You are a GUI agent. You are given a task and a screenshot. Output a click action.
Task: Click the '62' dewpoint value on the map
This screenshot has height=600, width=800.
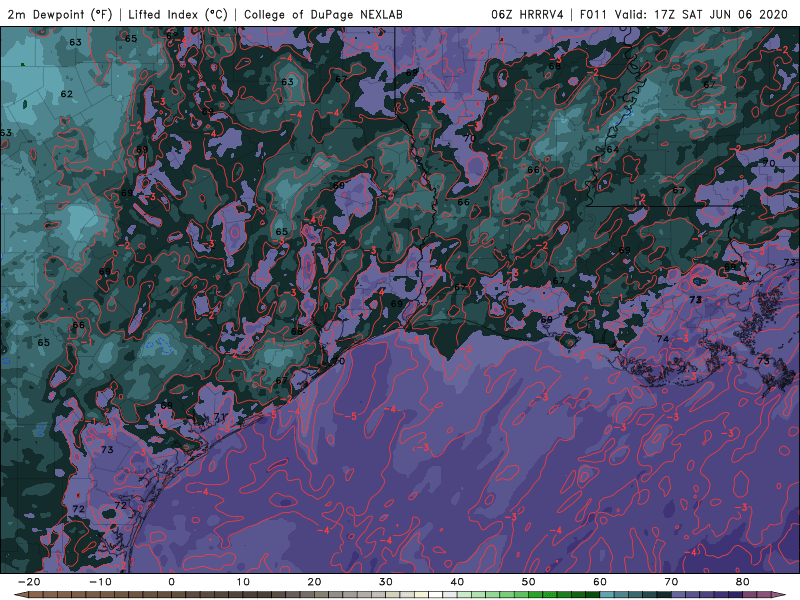(66, 94)
